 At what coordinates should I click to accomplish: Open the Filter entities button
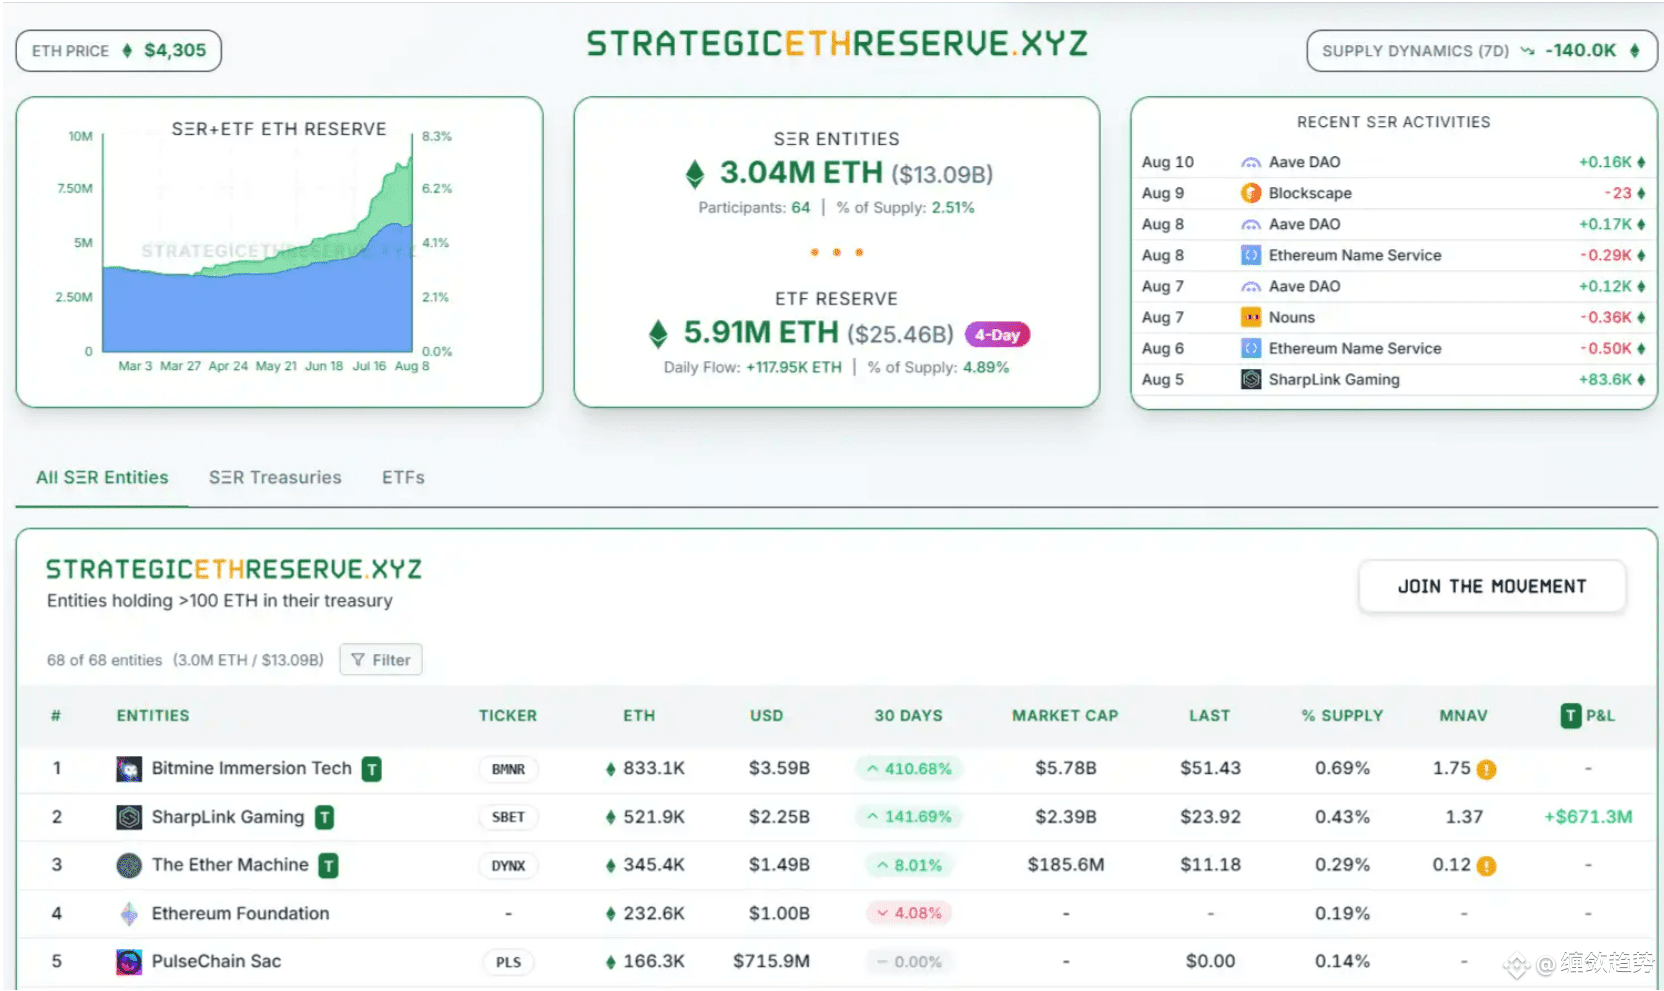click(381, 660)
